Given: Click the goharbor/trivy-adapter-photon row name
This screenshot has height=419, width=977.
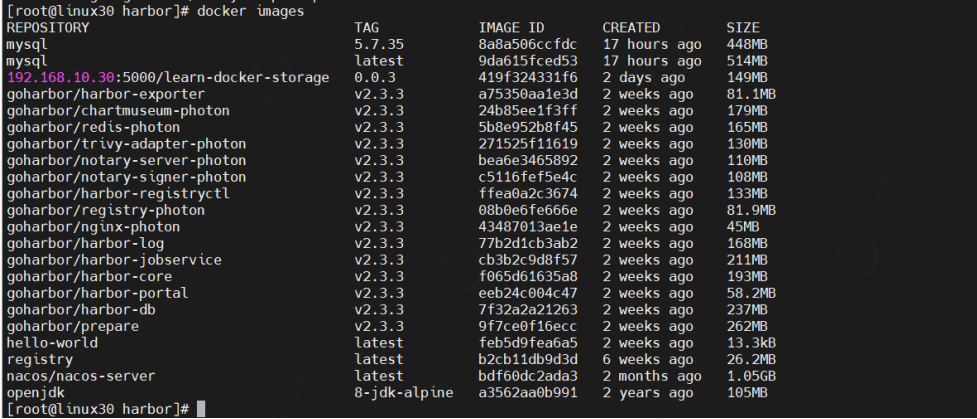Looking at the screenshot, I should point(126,144).
